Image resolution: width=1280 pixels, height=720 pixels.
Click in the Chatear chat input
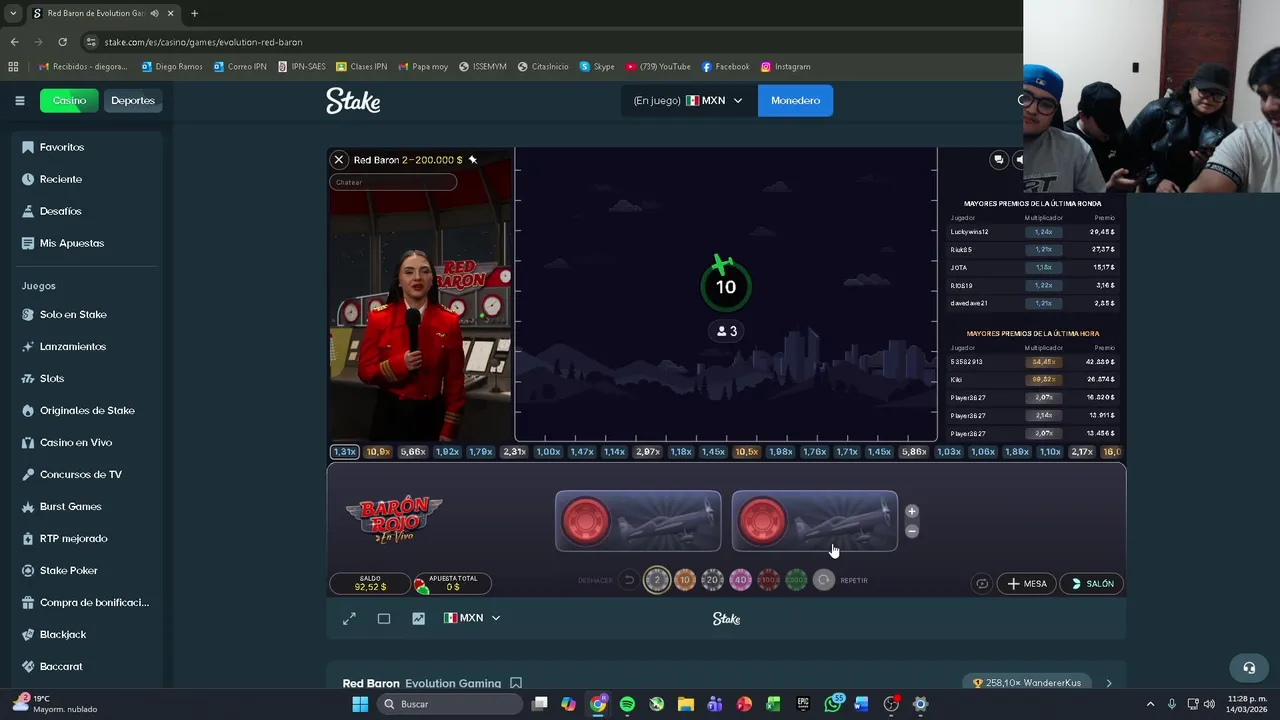[393, 182]
